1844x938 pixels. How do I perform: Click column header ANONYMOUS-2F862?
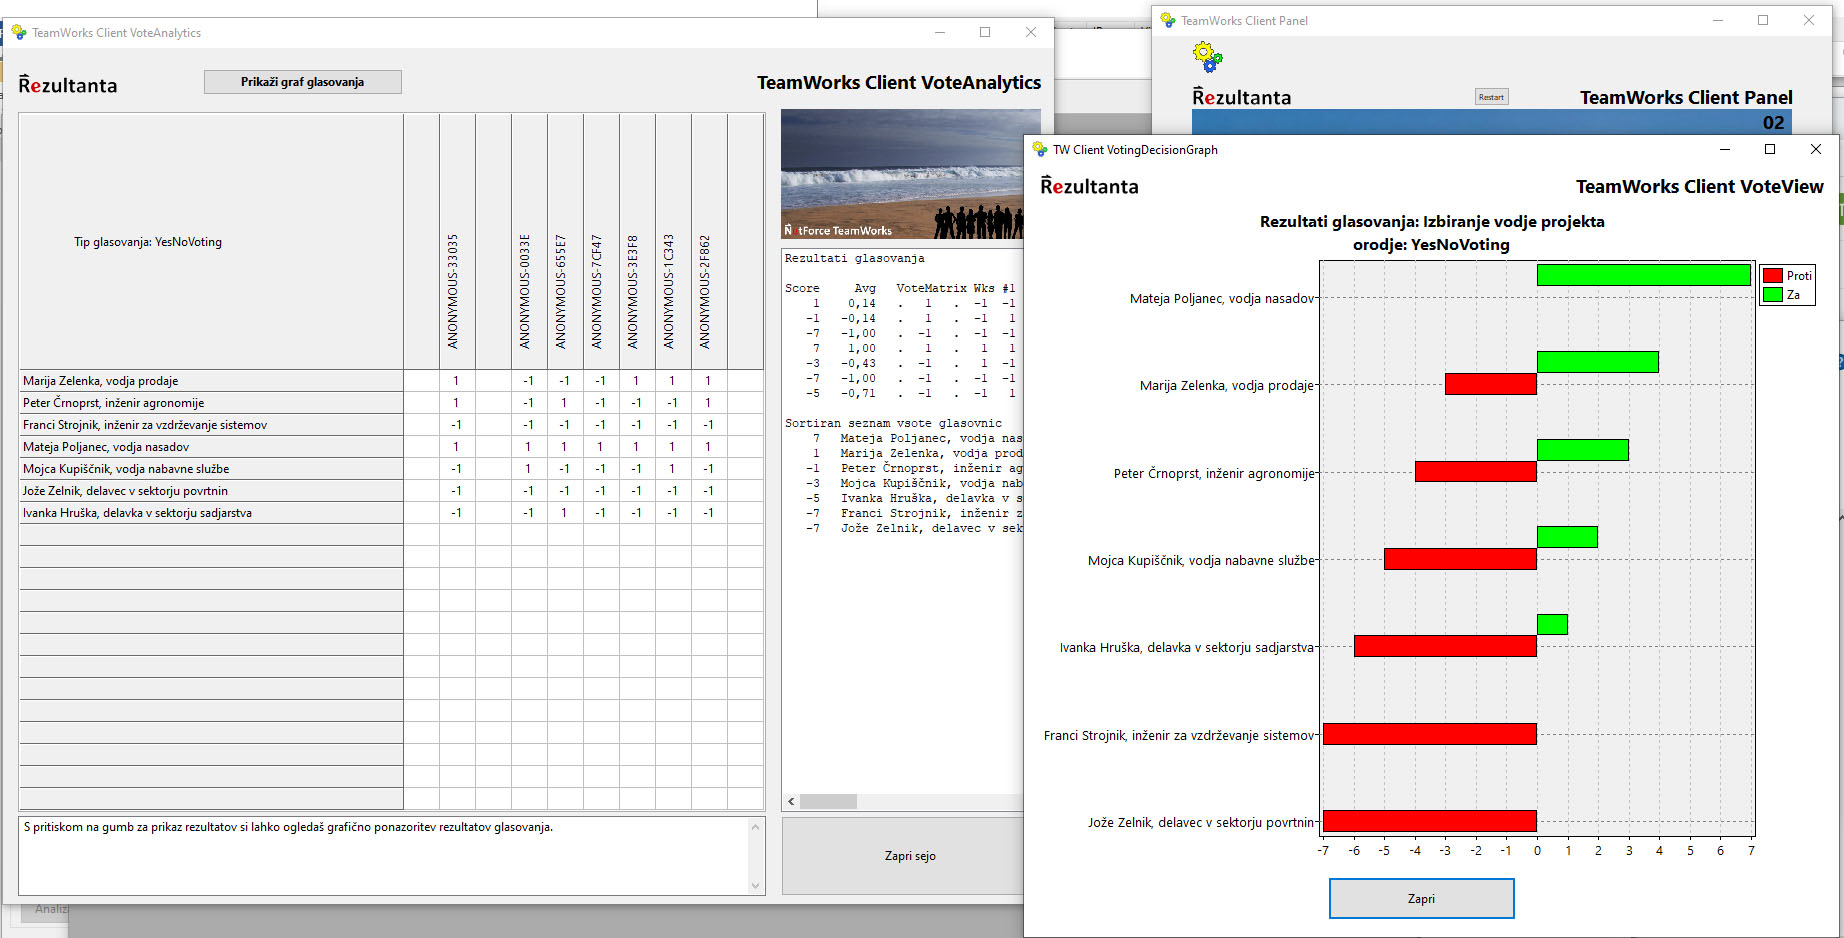[708, 241]
